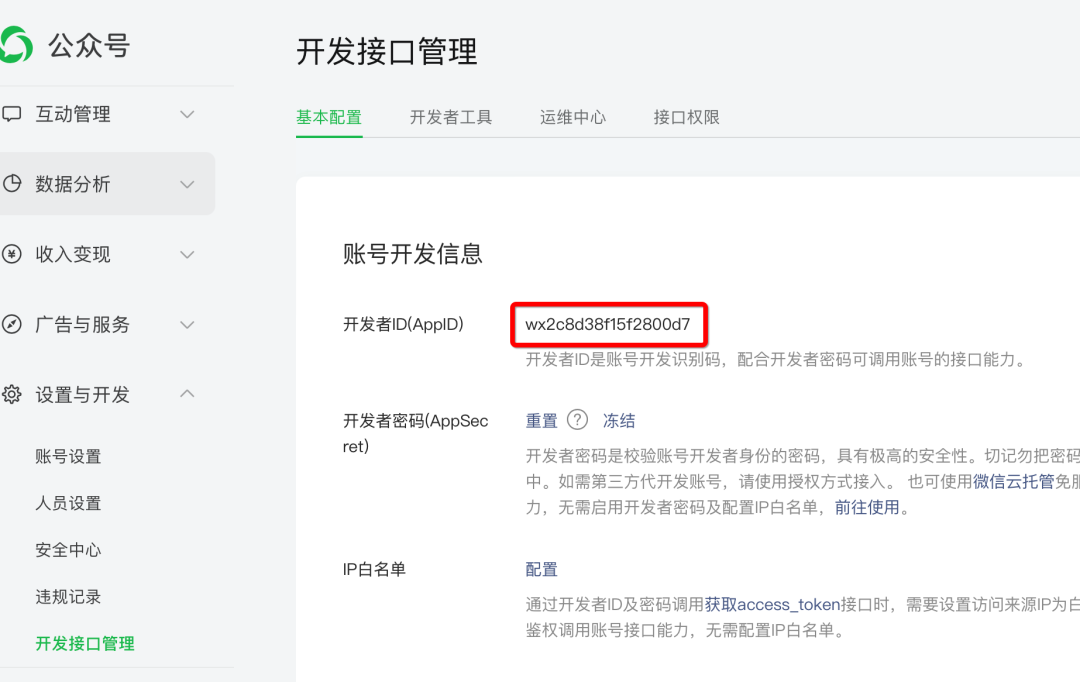Click the 收入变现 yen coin icon

click(x=12, y=254)
